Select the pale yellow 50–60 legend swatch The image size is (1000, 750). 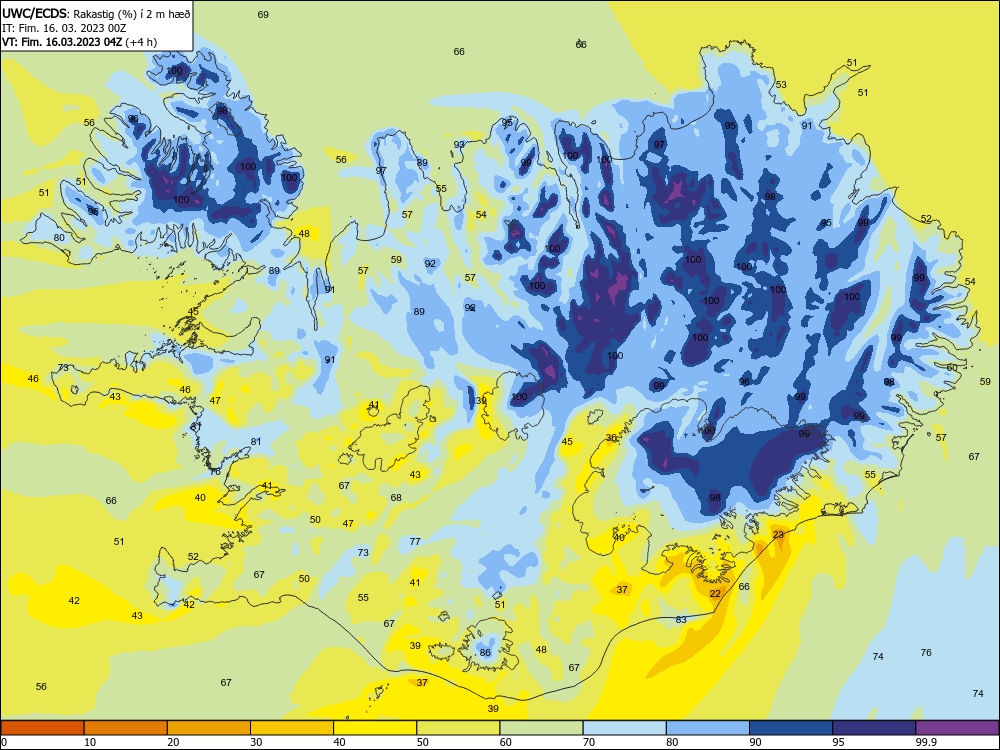coord(458,728)
